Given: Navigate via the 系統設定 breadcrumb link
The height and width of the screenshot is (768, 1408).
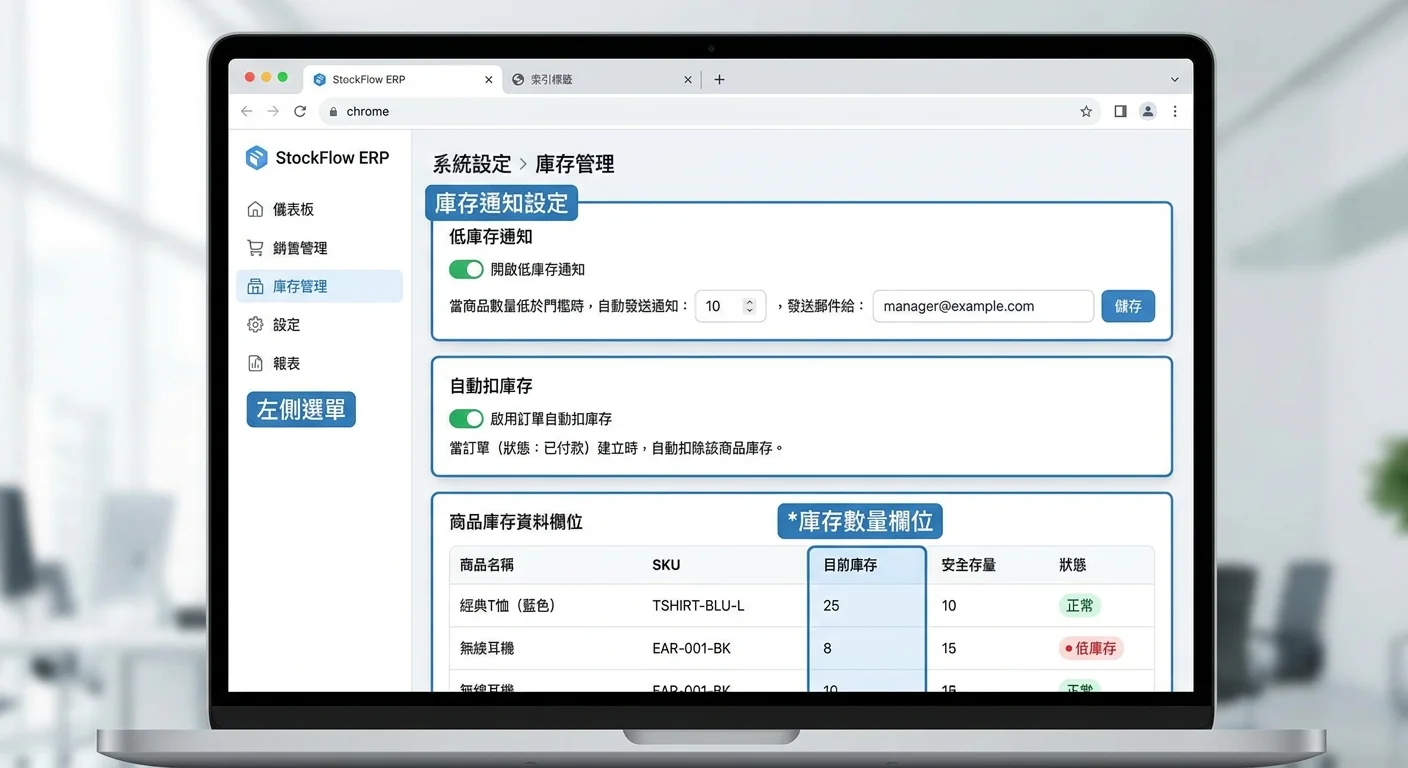Looking at the screenshot, I should click(x=470, y=163).
